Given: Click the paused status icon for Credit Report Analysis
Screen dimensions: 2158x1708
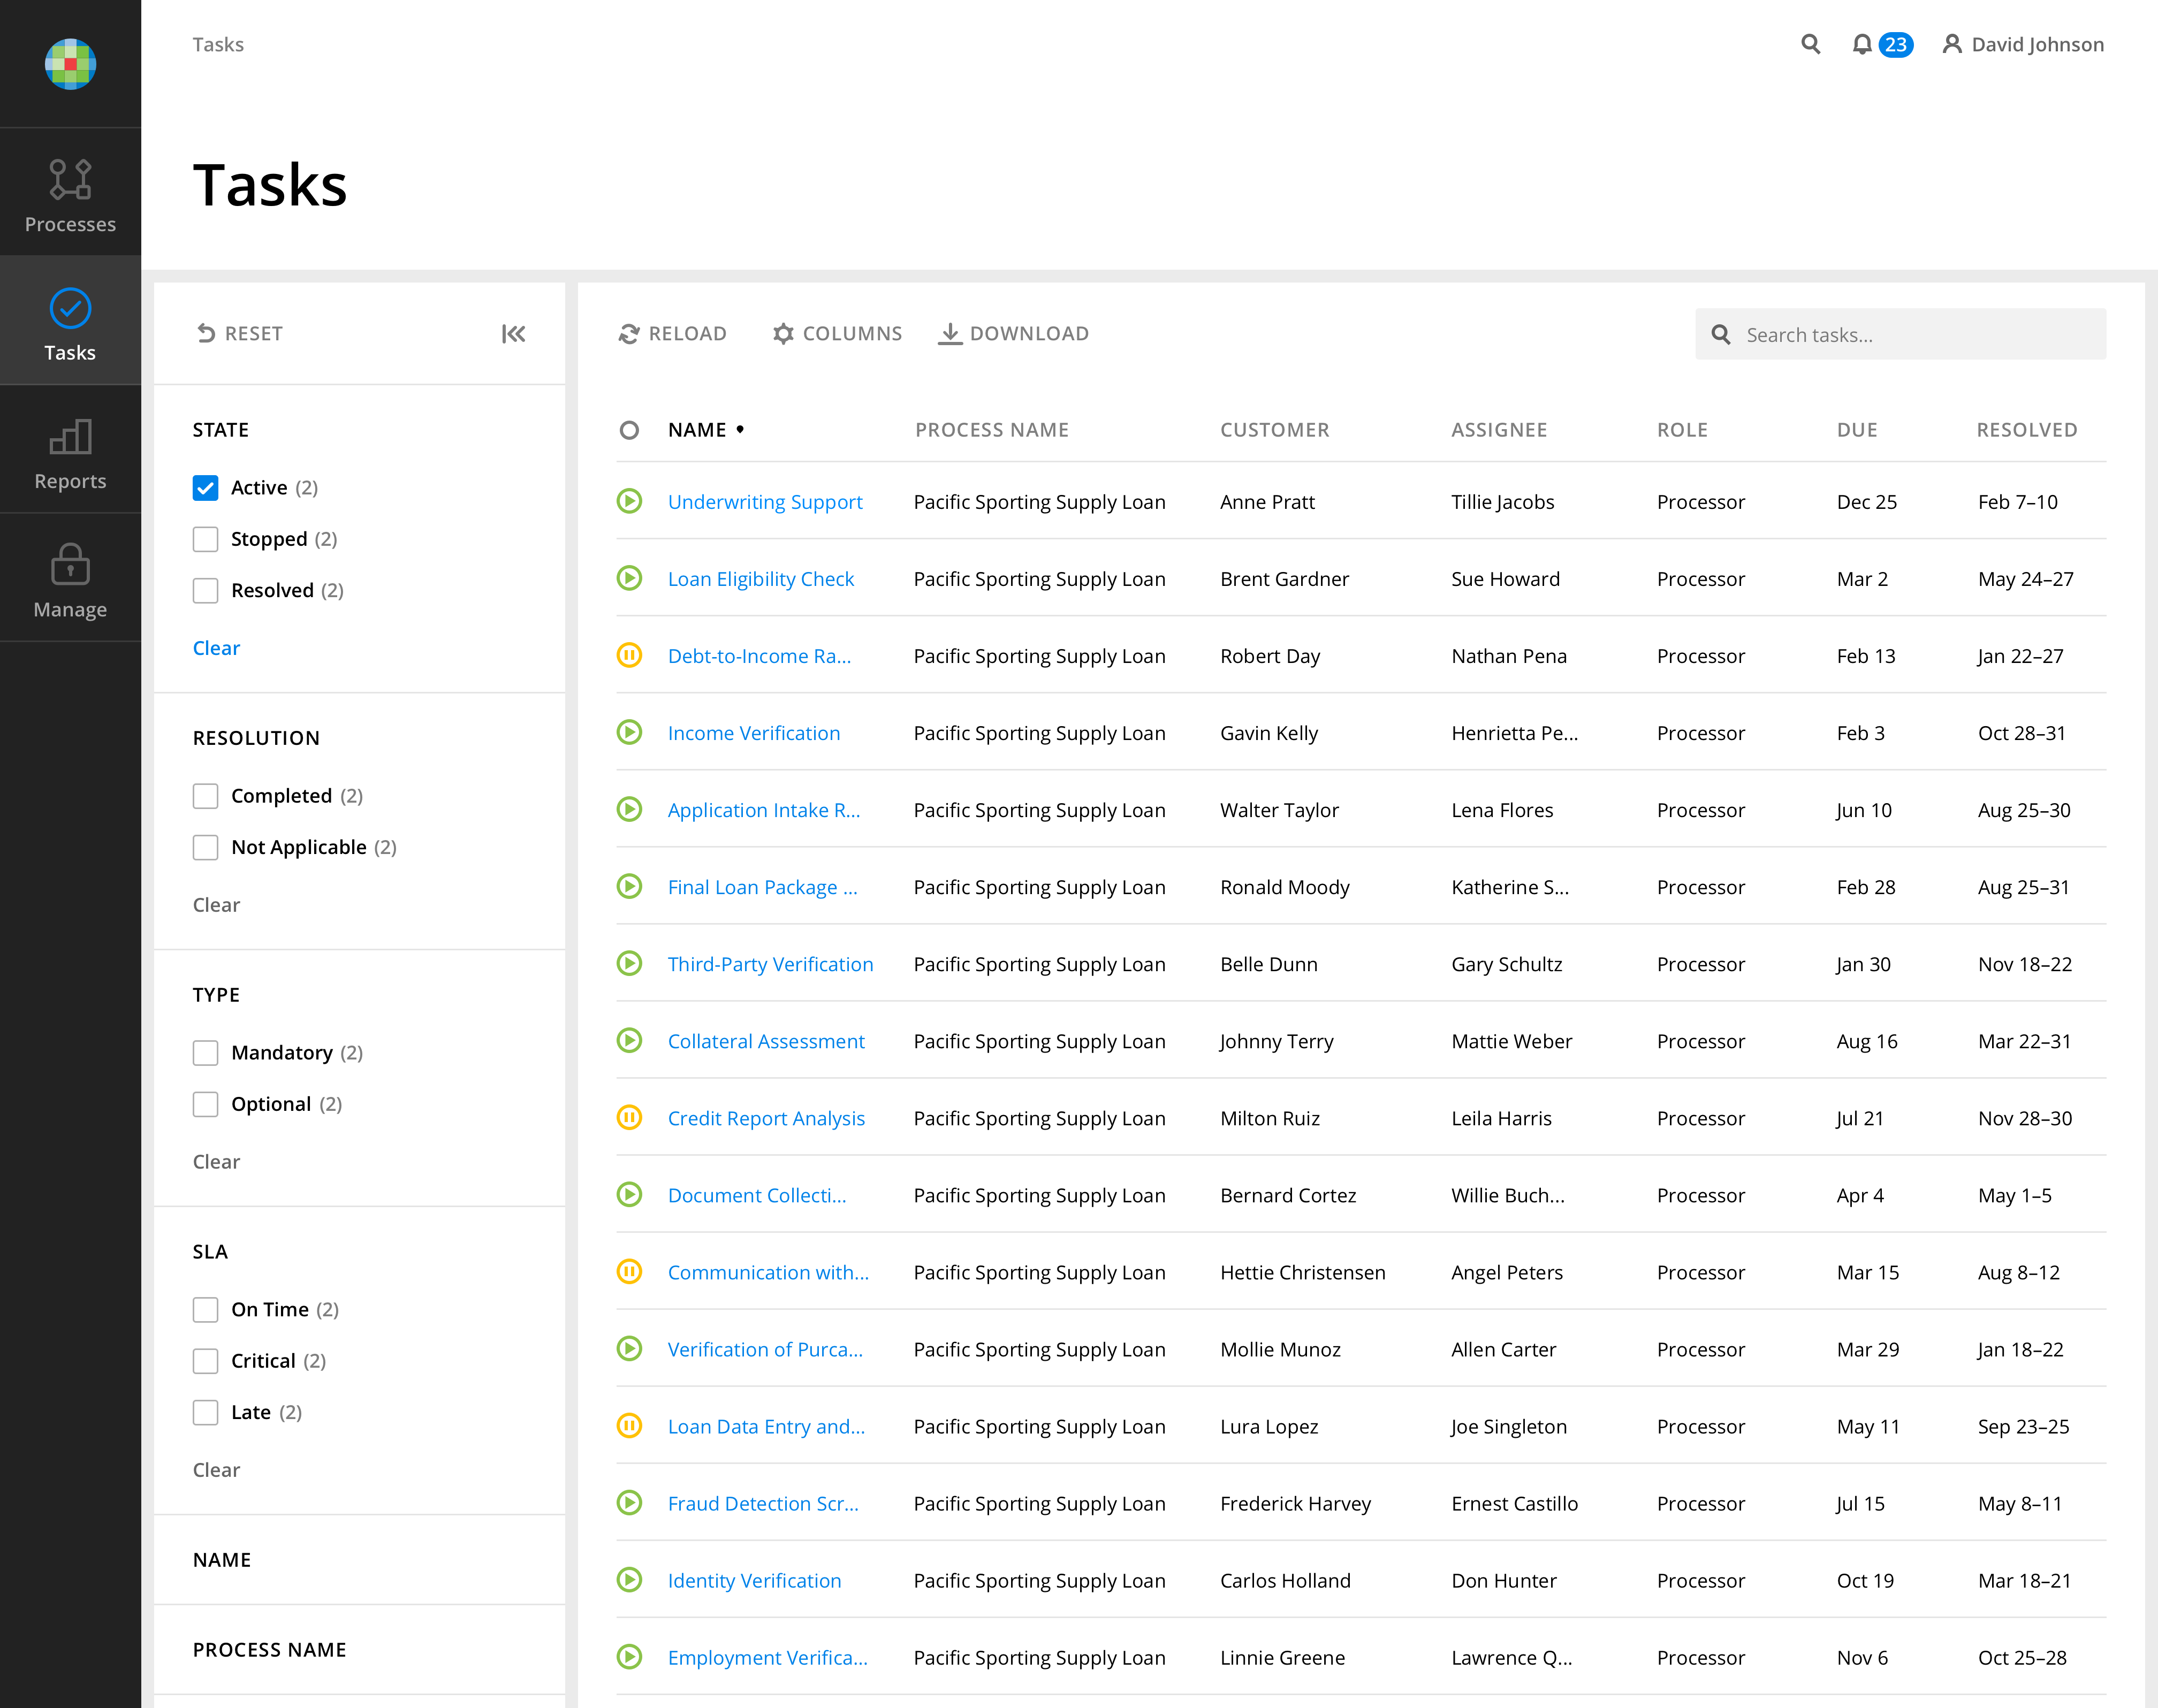Looking at the screenshot, I should [x=629, y=1118].
